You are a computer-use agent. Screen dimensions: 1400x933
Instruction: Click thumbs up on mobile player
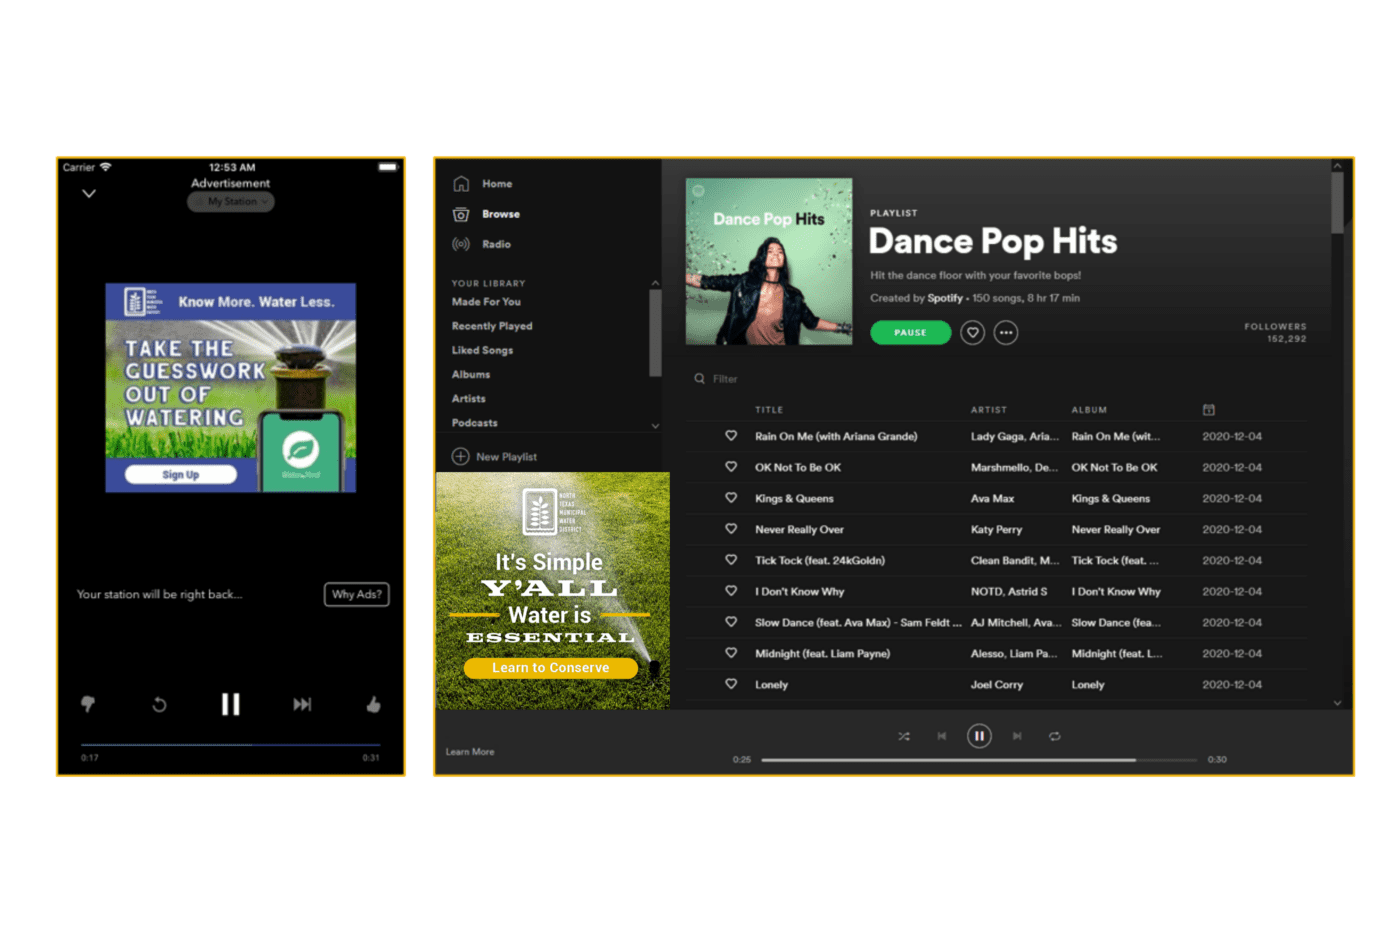pos(373,705)
